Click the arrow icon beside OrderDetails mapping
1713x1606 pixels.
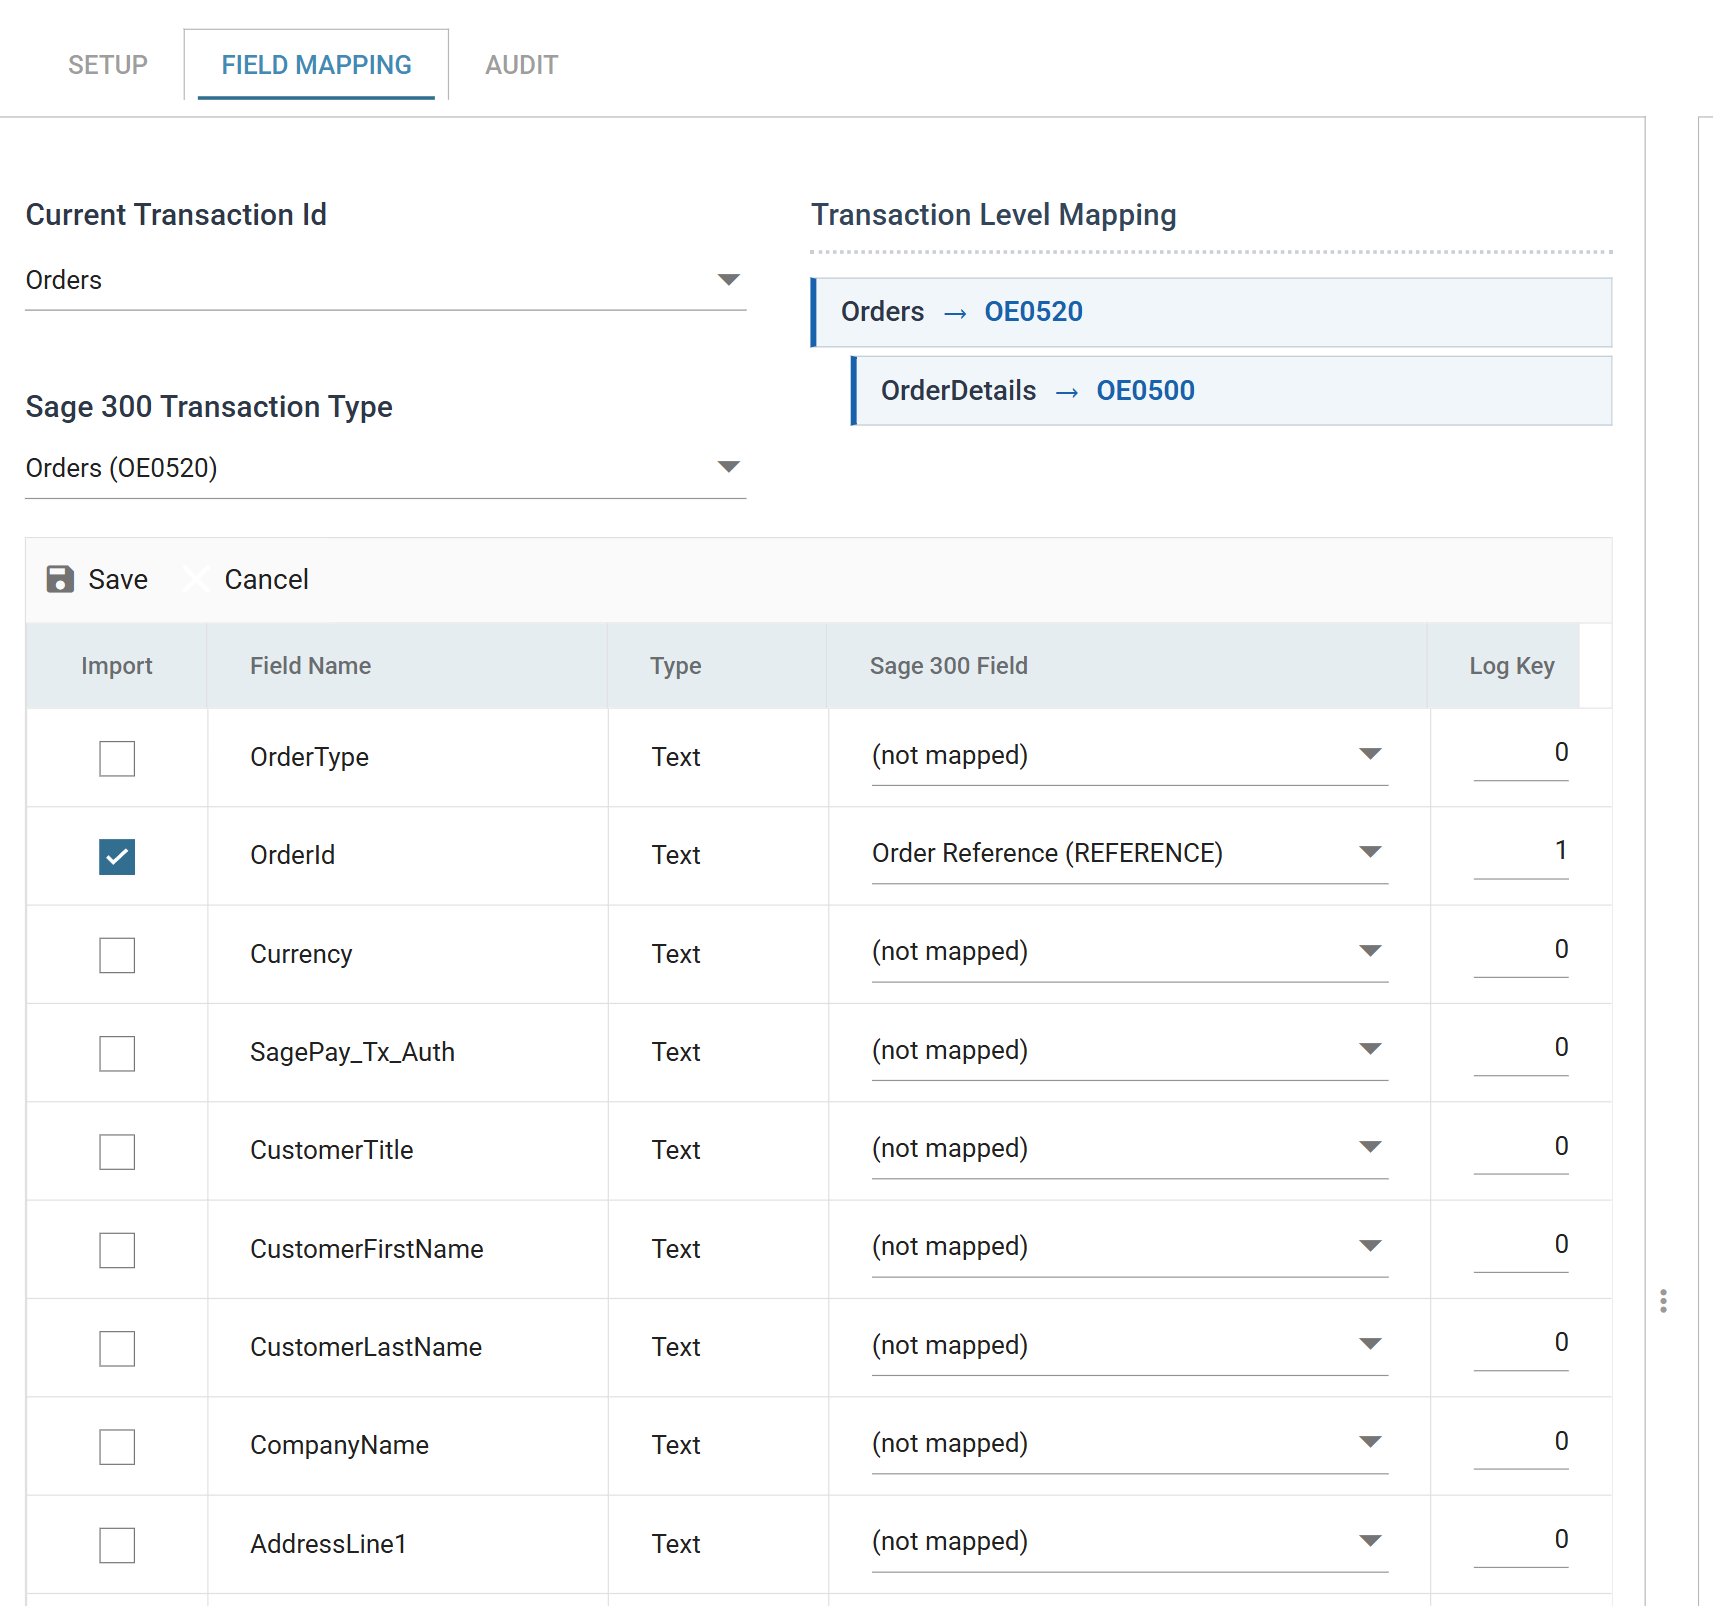(1067, 392)
